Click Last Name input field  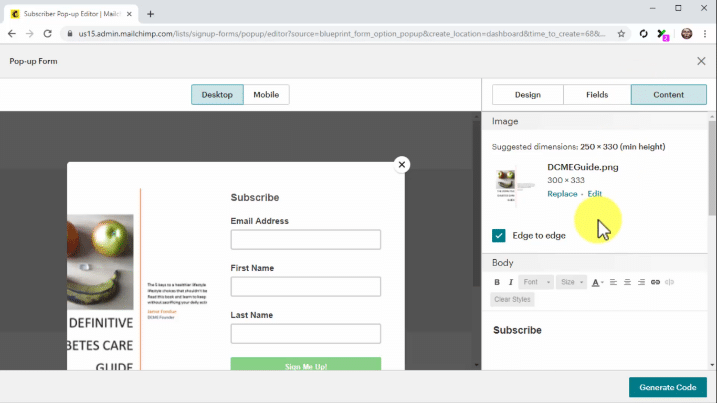point(305,334)
